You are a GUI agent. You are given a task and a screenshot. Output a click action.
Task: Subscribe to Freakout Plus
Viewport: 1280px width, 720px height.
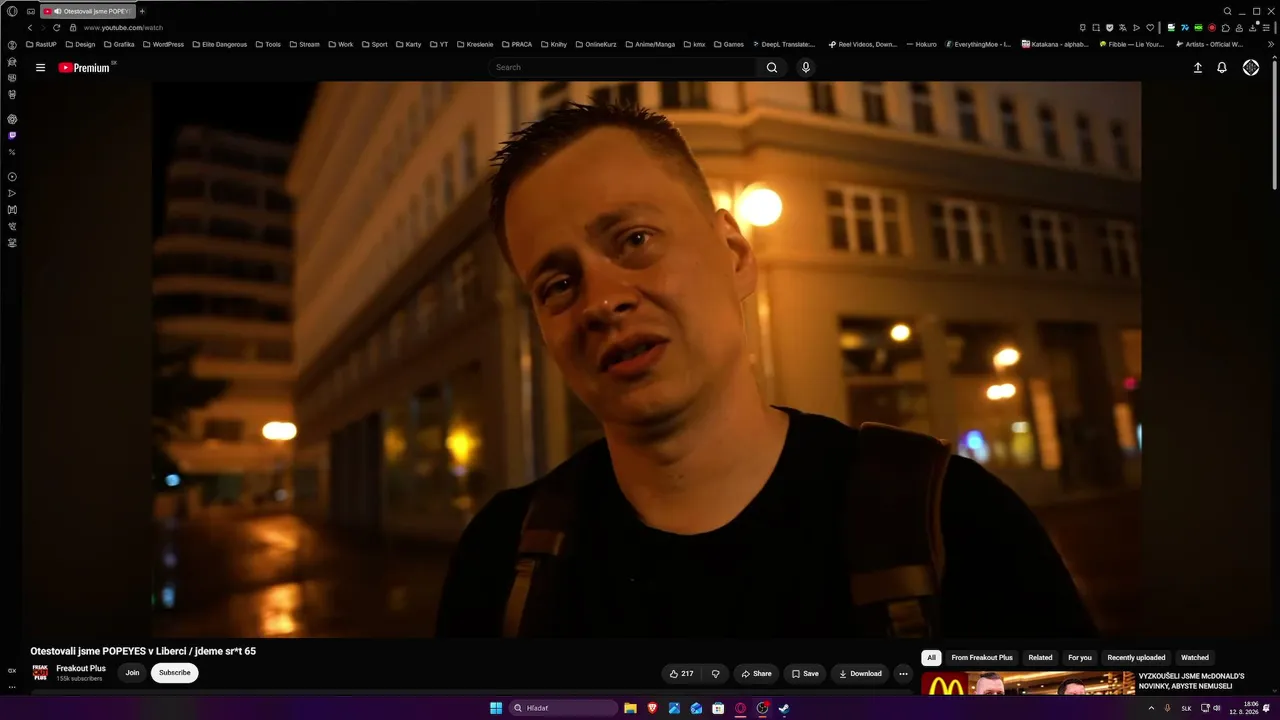point(174,673)
